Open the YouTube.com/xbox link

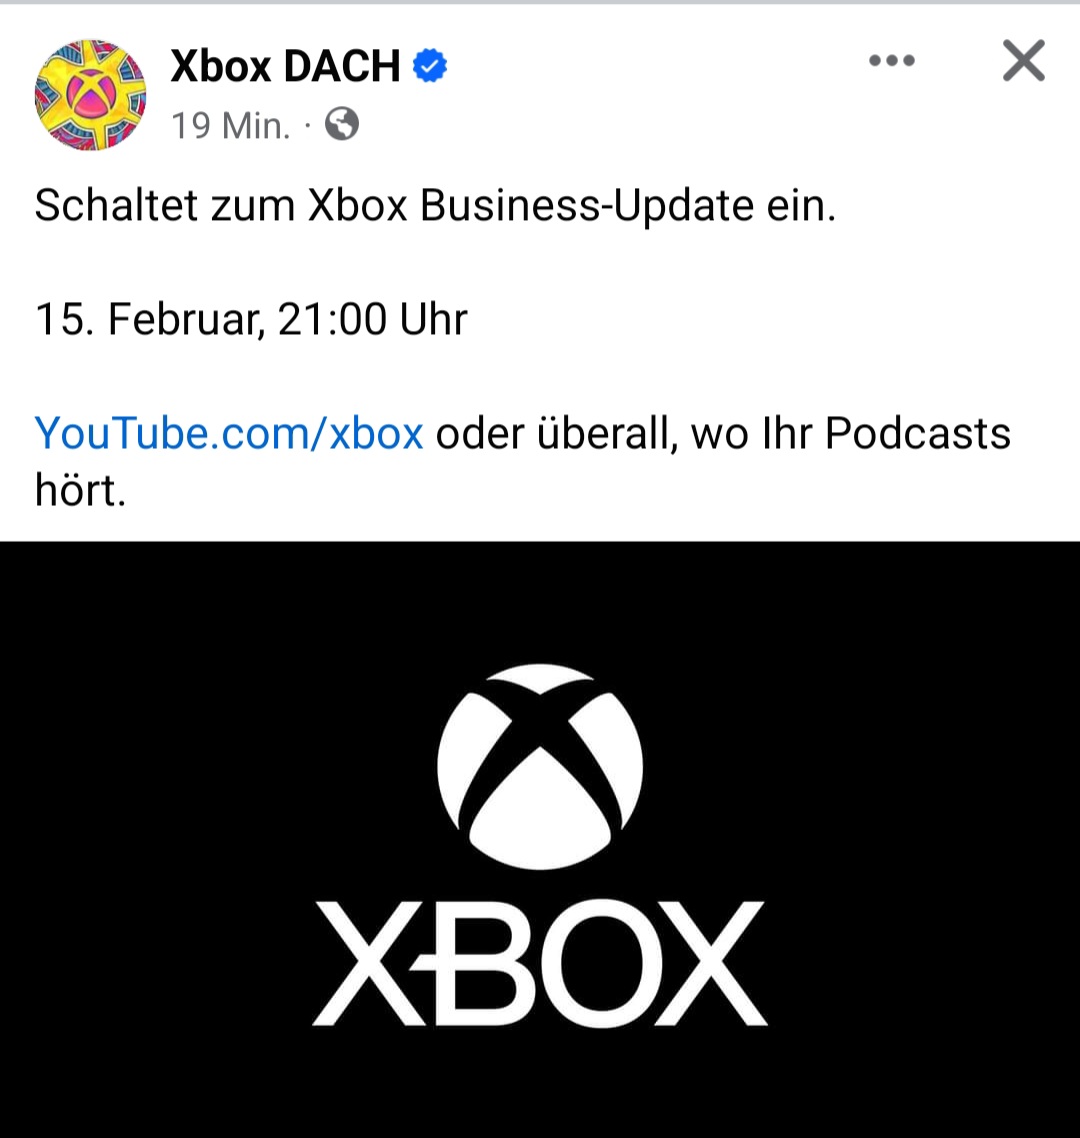click(229, 433)
